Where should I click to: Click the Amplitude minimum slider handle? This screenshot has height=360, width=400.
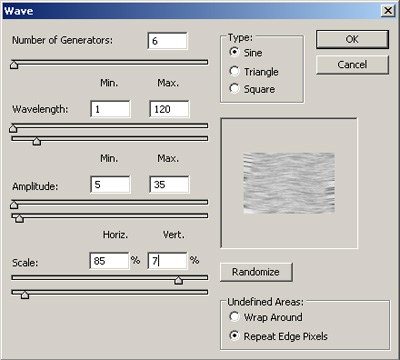(14, 204)
